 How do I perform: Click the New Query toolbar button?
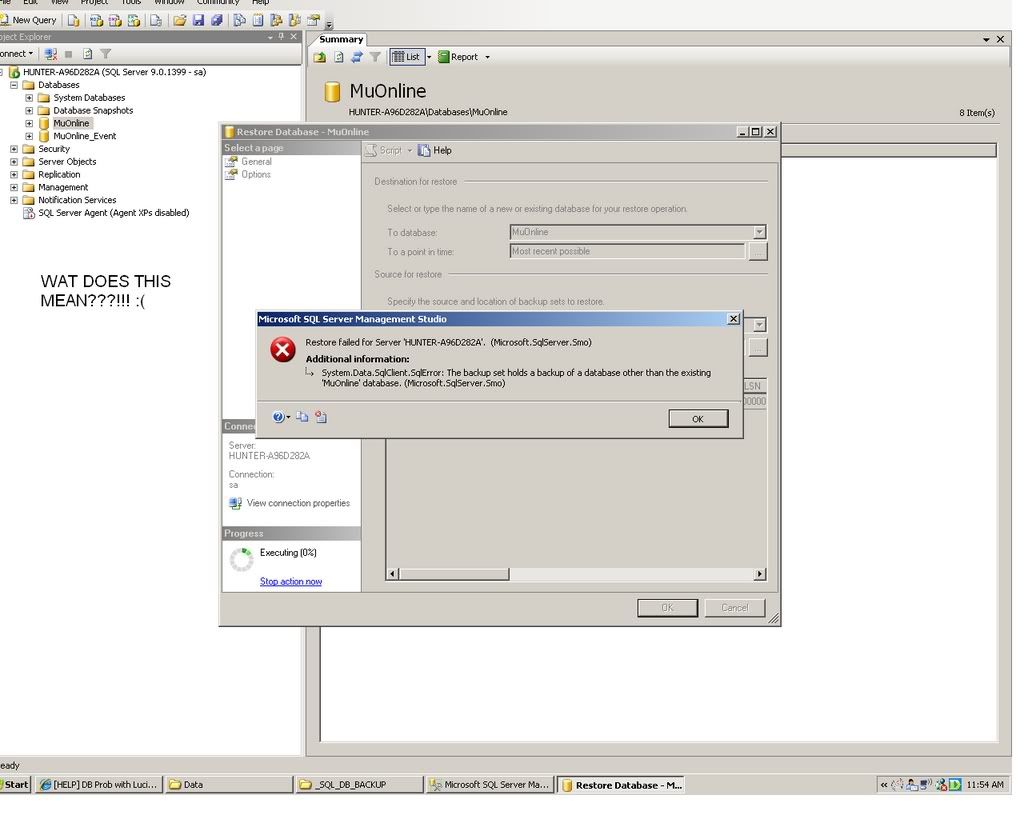pyautogui.click(x=29, y=20)
